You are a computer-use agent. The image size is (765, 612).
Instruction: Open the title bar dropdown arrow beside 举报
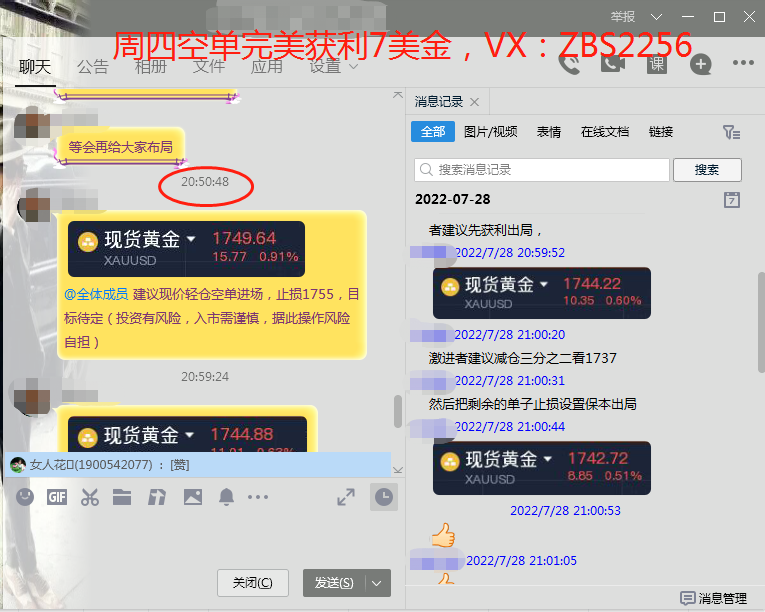(656, 17)
